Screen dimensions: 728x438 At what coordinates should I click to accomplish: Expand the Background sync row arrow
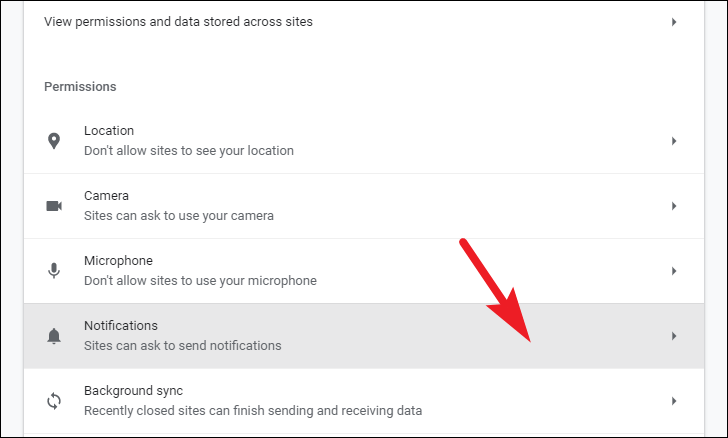[674, 401]
